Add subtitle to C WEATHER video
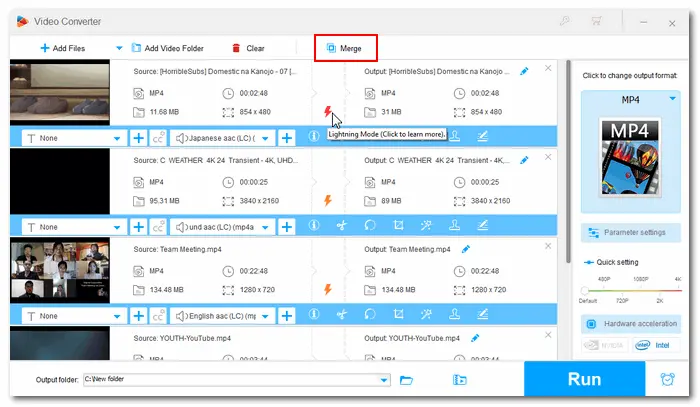 click(x=138, y=227)
